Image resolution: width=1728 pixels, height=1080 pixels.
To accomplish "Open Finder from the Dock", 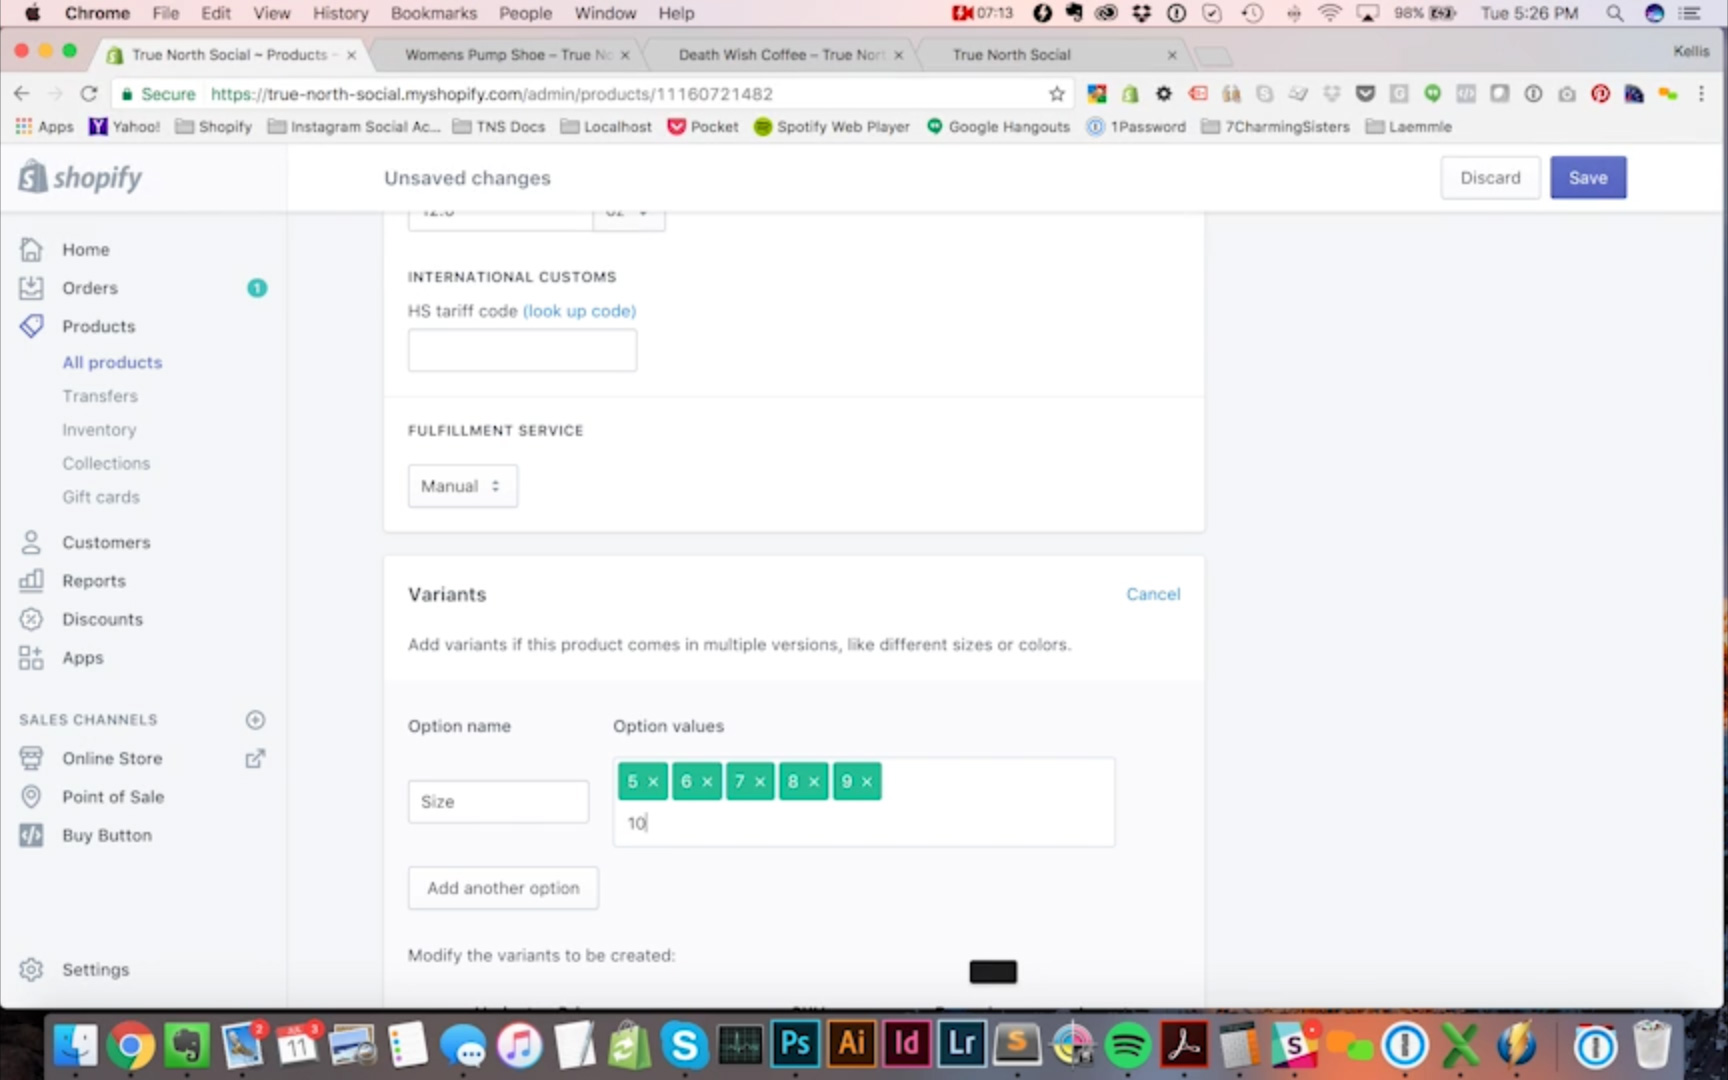I will [75, 1046].
